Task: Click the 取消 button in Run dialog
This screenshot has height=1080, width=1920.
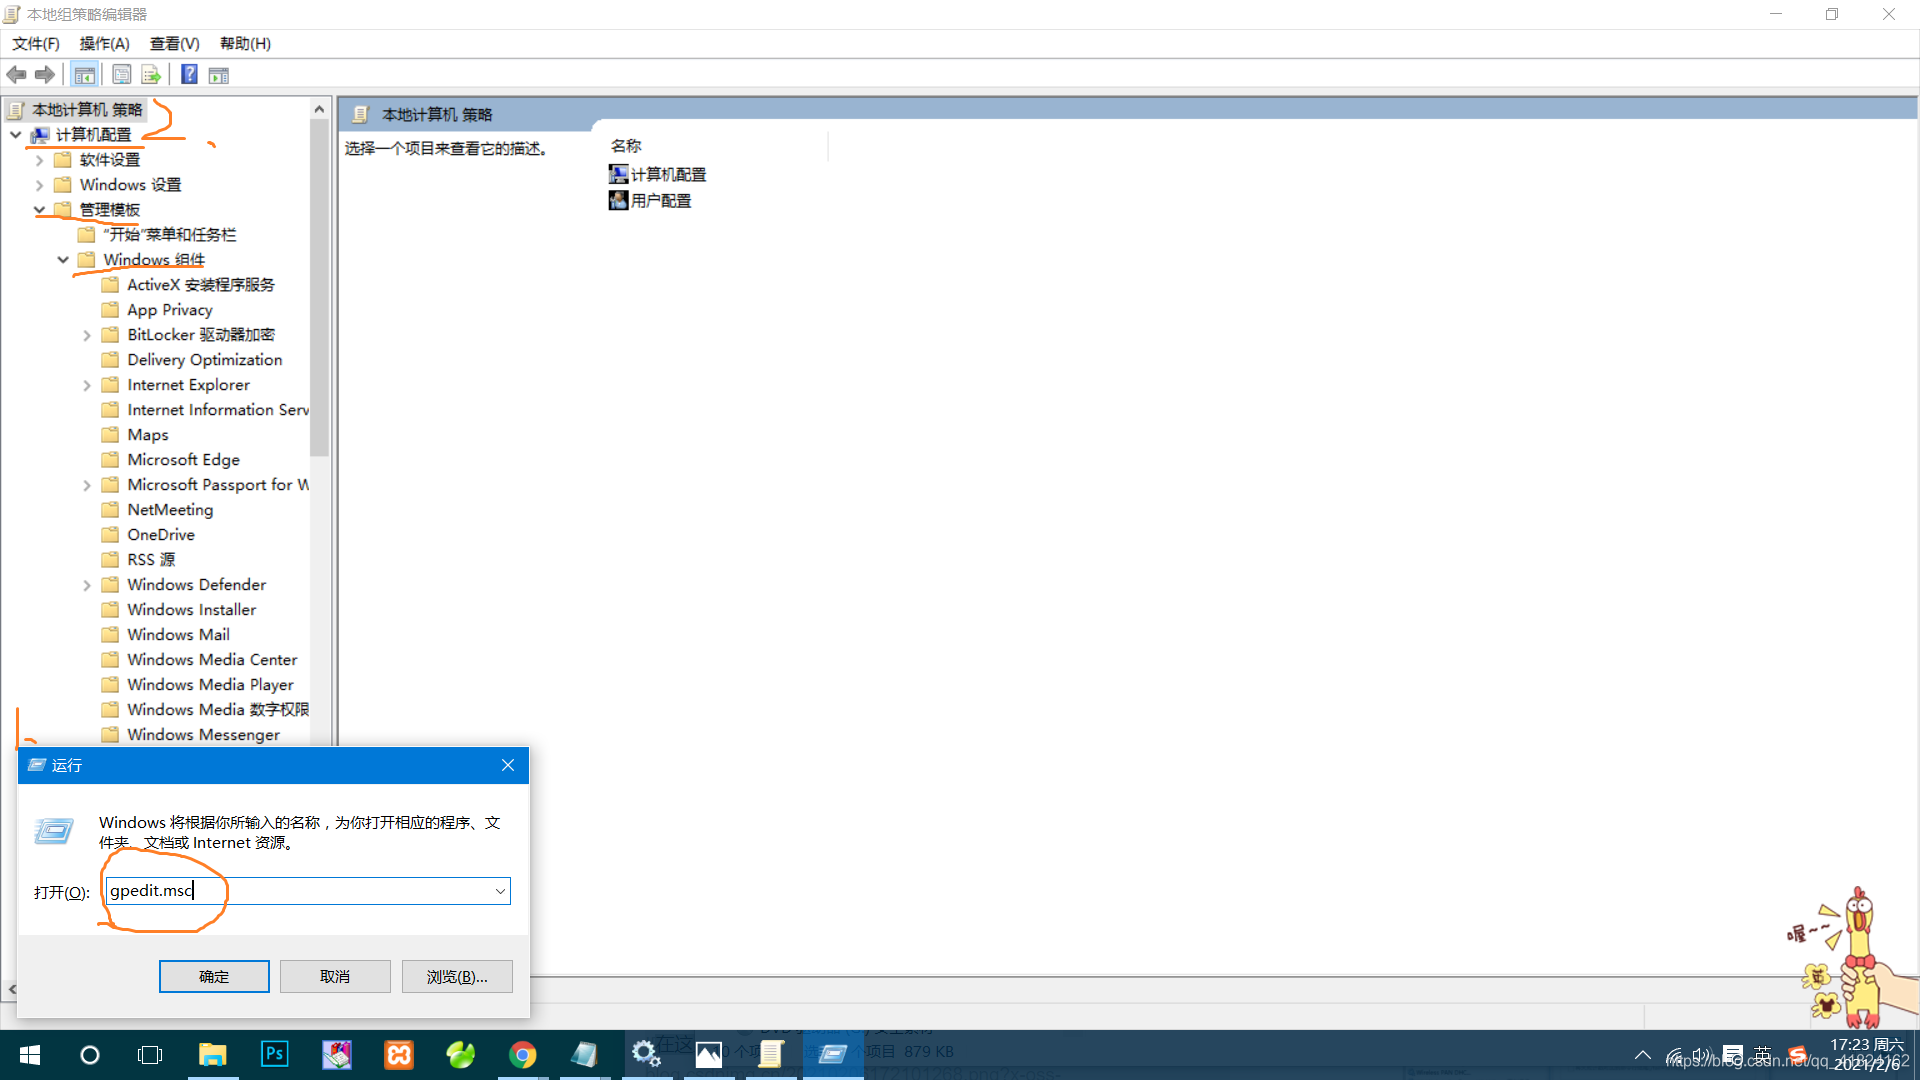Action: coord(335,976)
